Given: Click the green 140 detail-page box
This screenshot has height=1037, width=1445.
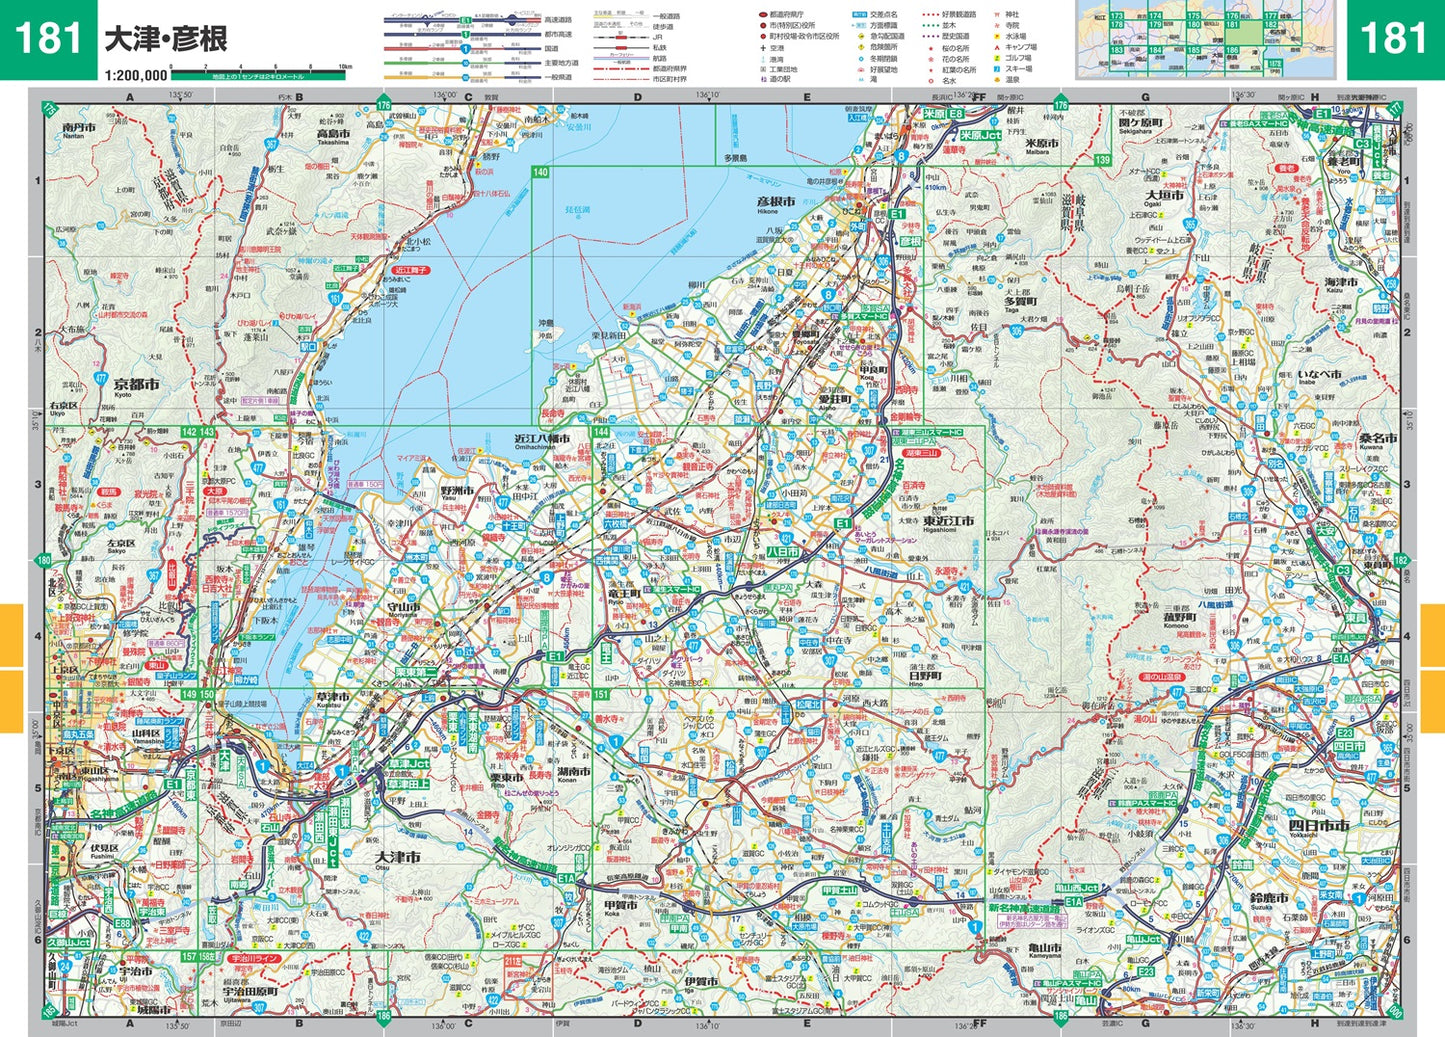Looking at the screenshot, I should click(540, 172).
